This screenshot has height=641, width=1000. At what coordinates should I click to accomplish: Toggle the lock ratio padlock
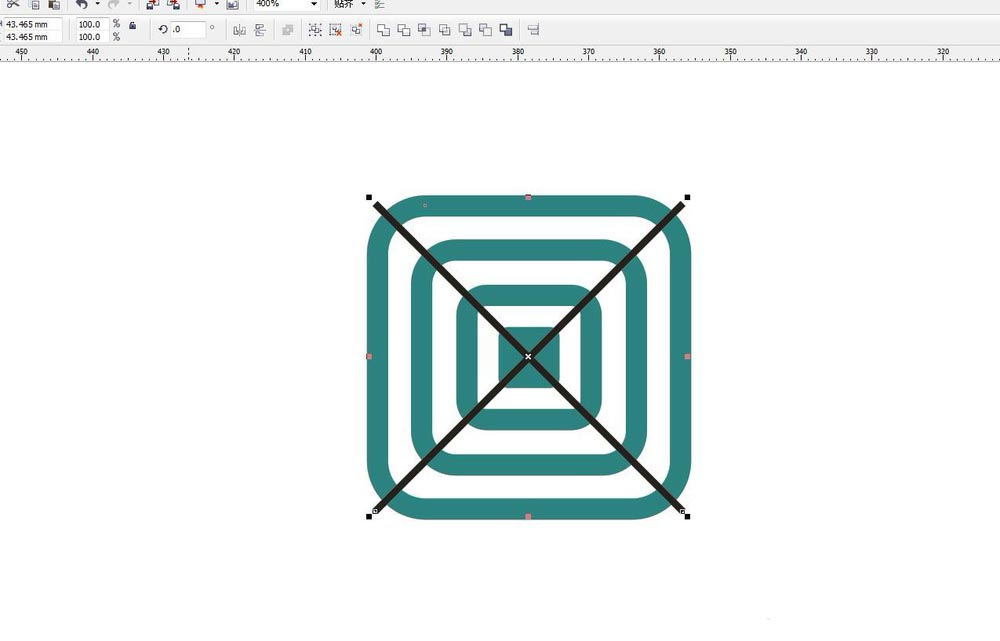click(x=133, y=26)
